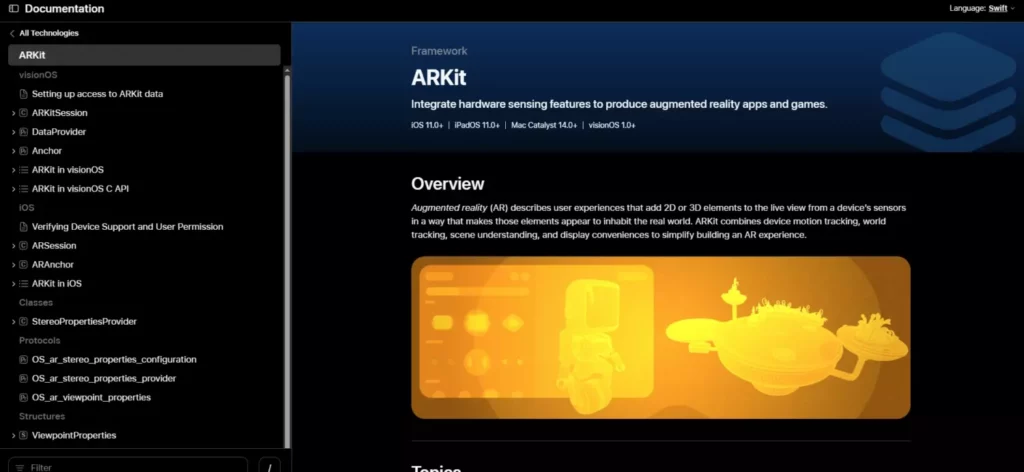
Task: Click protocol icon beside OS_ar_stereo_properties_configuration
Action: (24, 359)
